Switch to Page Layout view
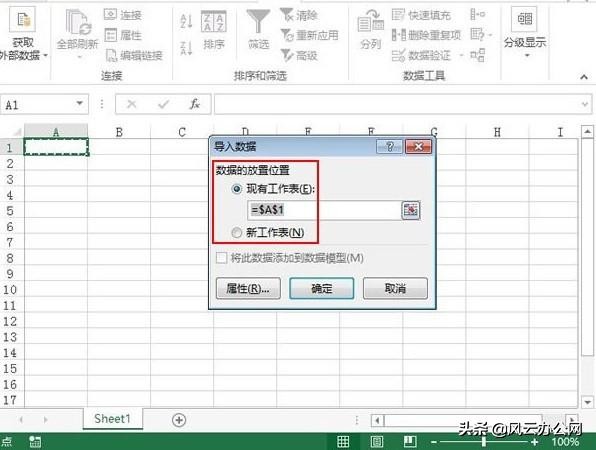This screenshot has height=450, width=596. pos(376,442)
